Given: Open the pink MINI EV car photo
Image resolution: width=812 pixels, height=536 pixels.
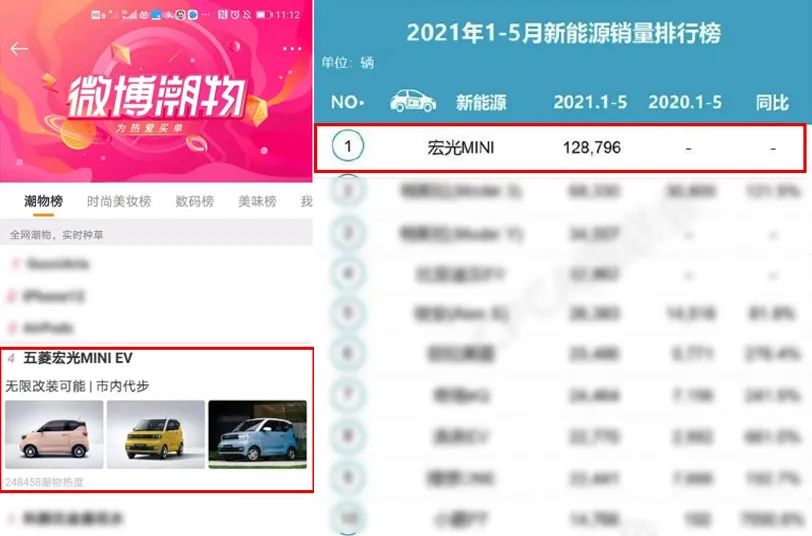Looking at the screenshot, I should 54,434.
